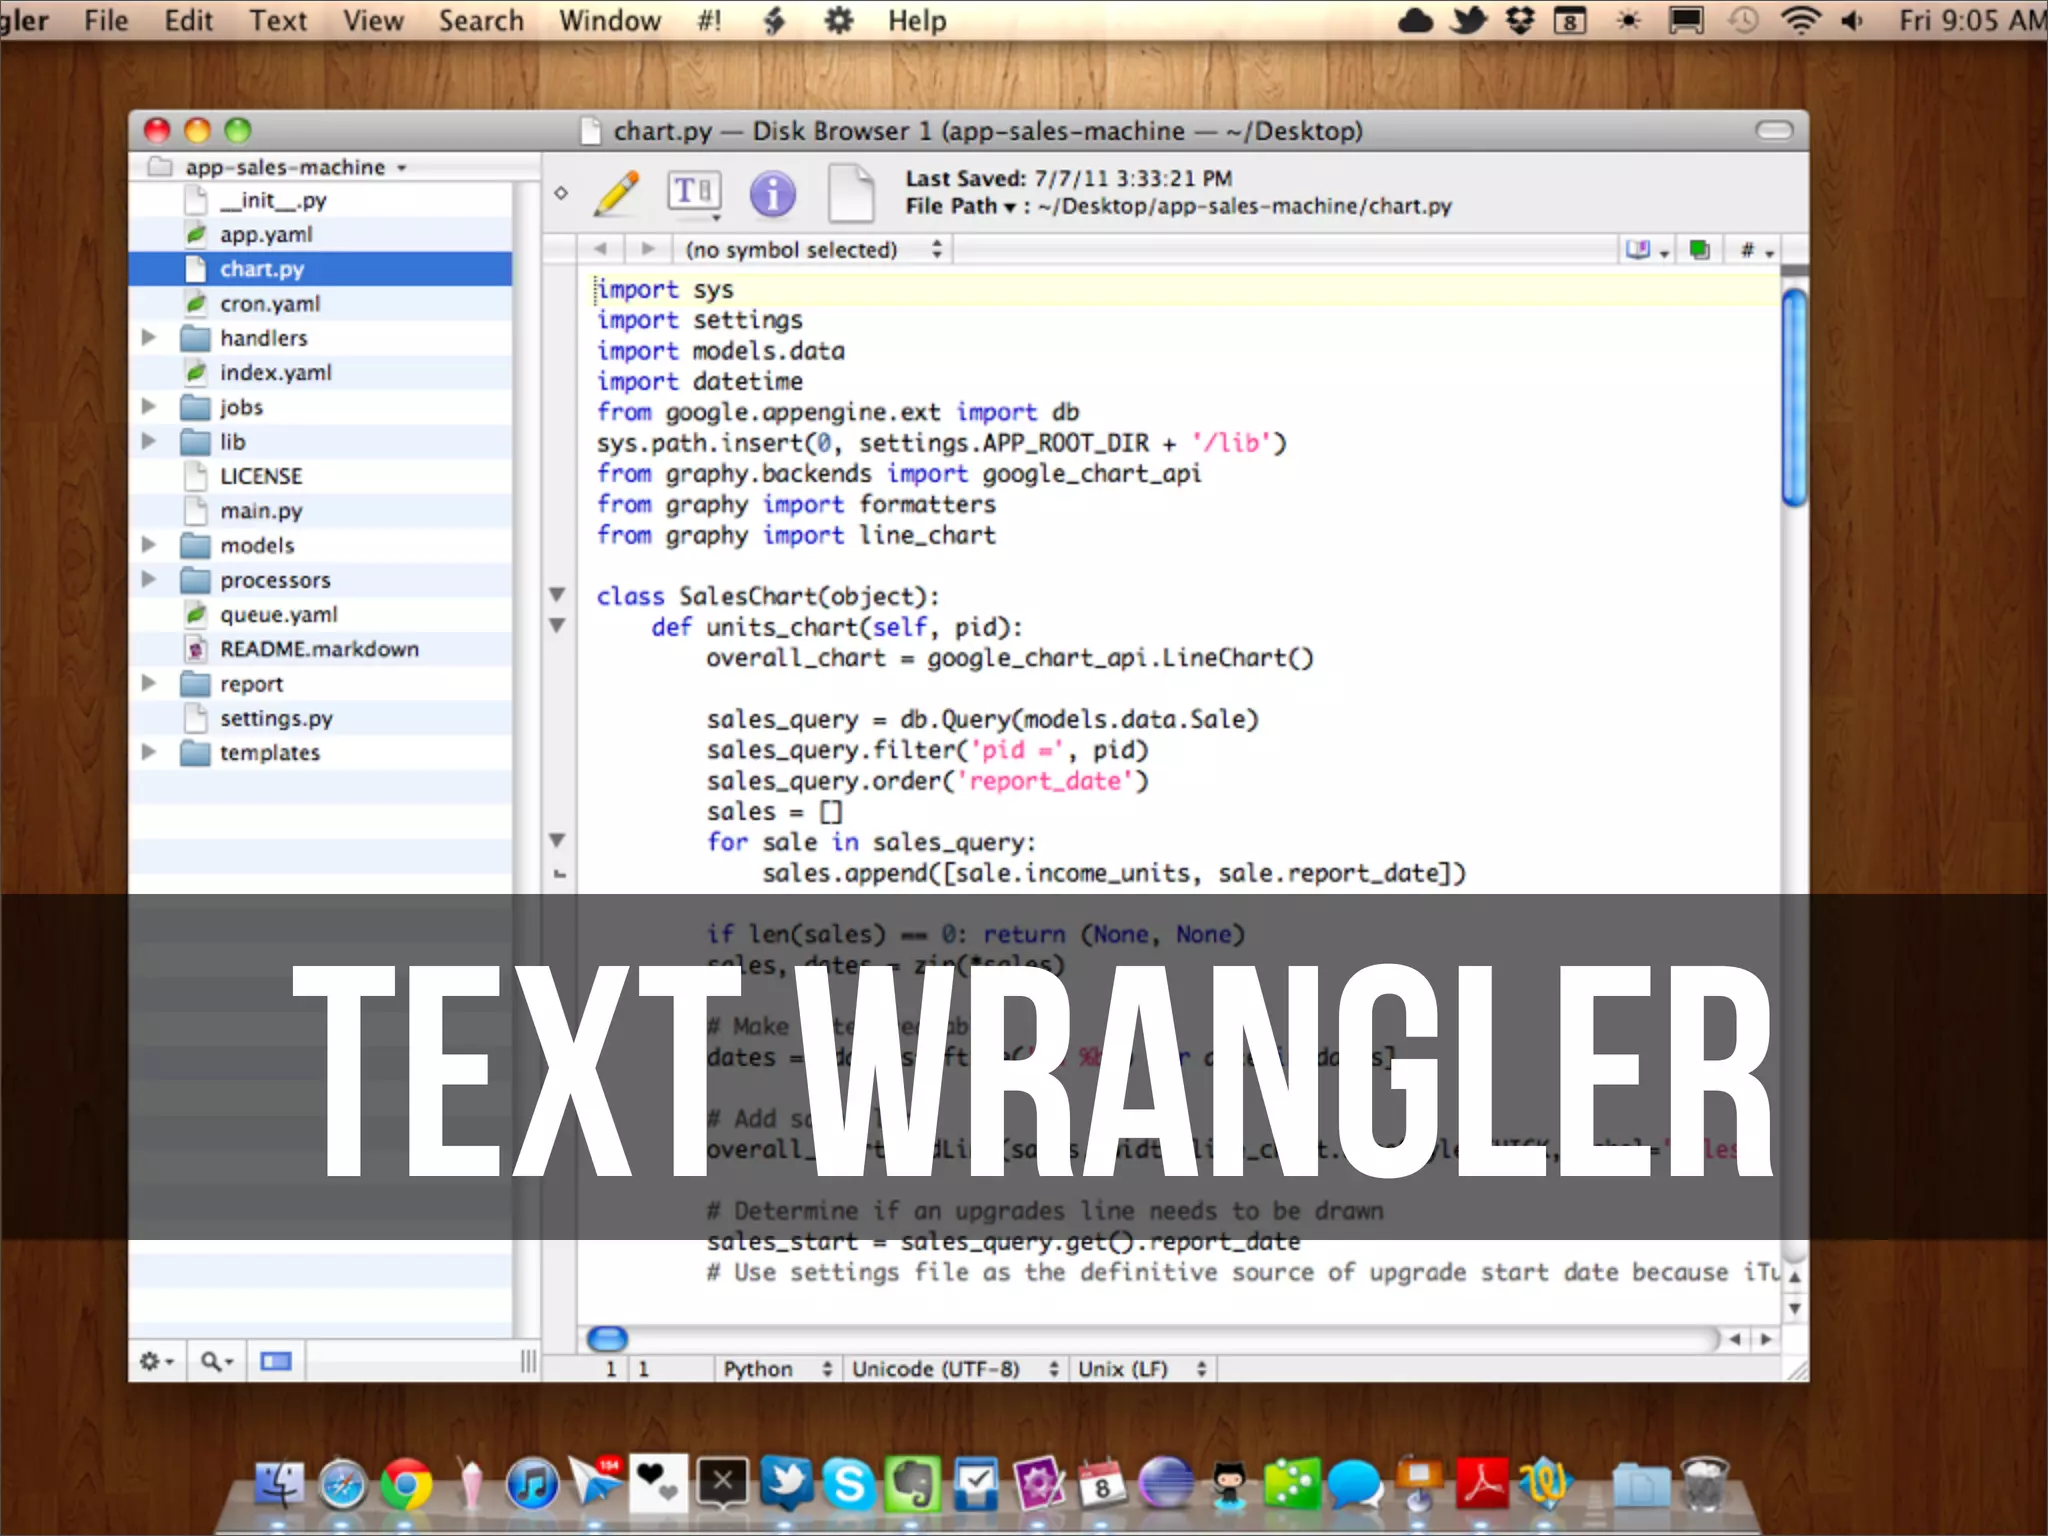The width and height of the screenshot is (2048, 1536).
Task: Click the volume icon in menu bar
Action: (x=1852, y=20)
